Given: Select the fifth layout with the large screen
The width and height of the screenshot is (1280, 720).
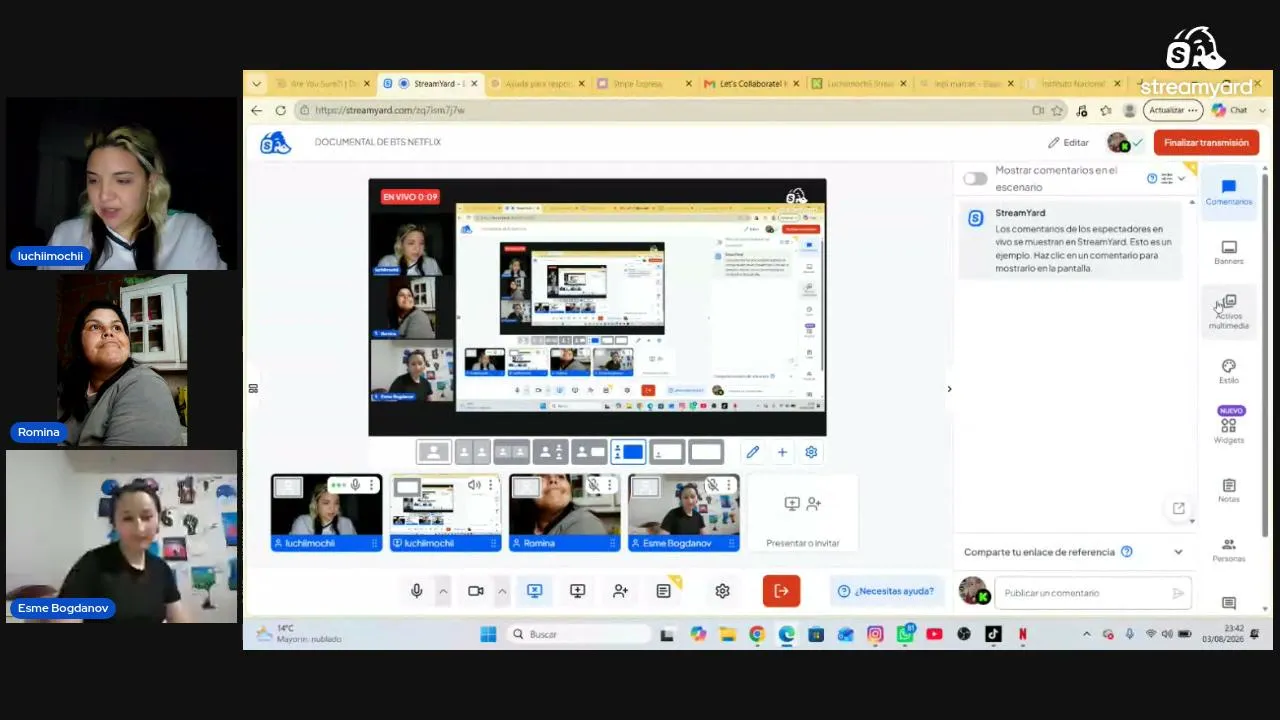Looking at the screenshot, I should pos(589,452).
